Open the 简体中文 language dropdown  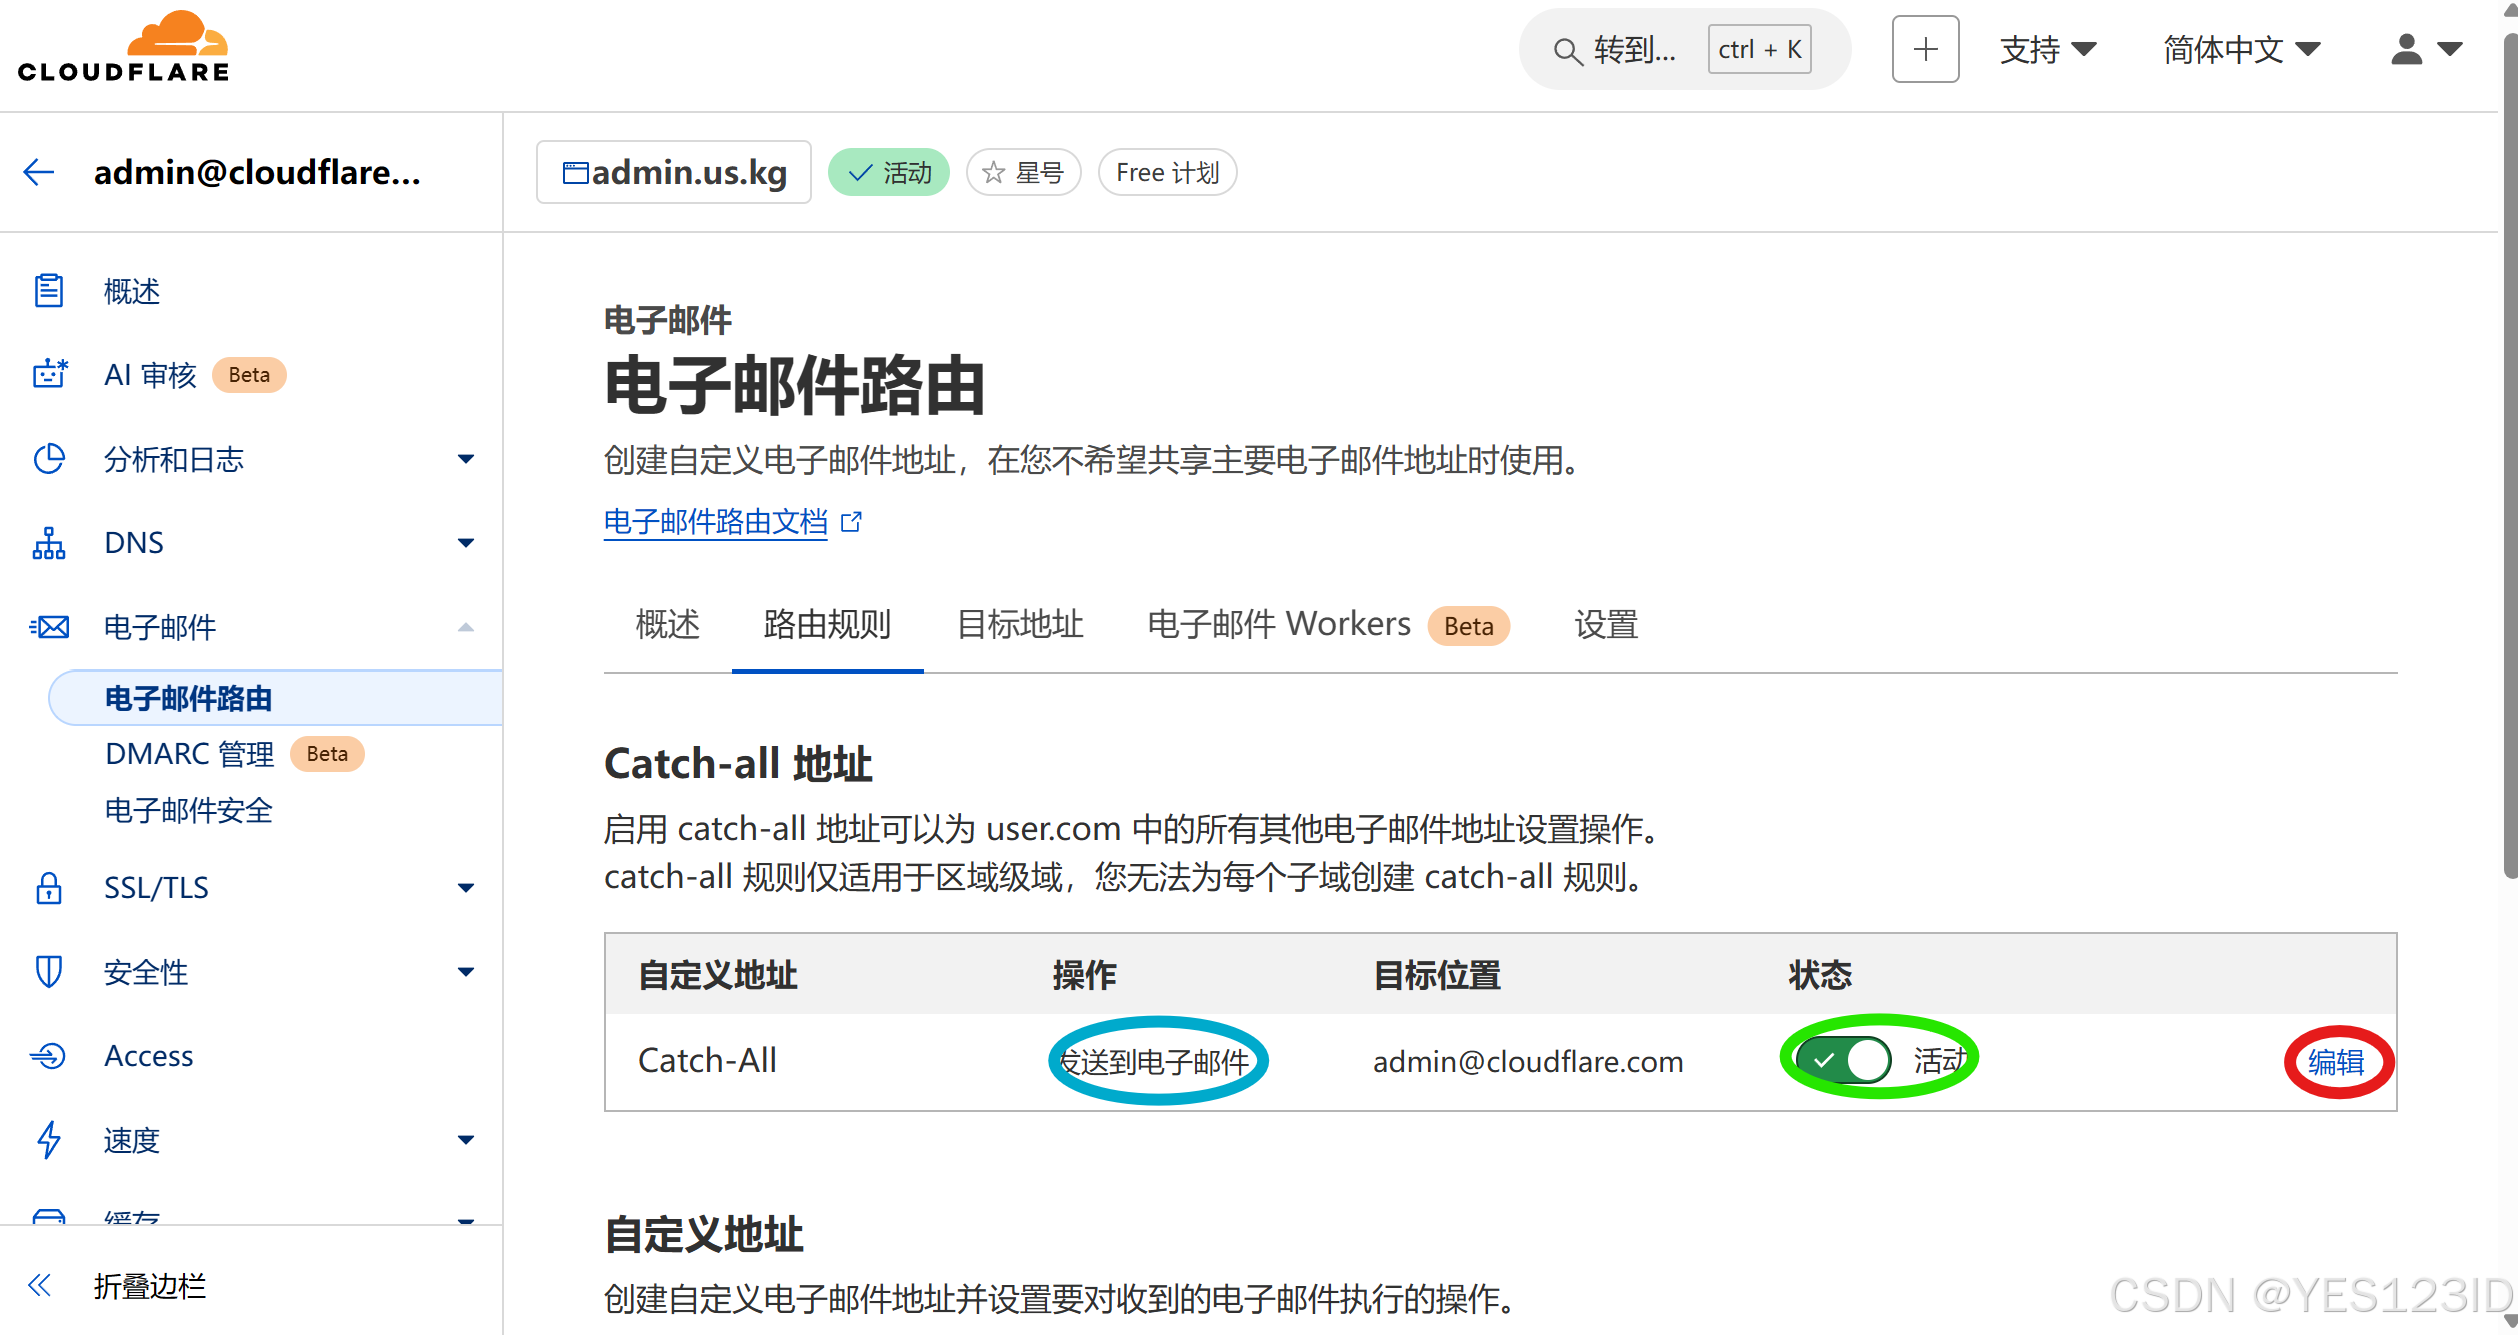[x=2240, y=49]
